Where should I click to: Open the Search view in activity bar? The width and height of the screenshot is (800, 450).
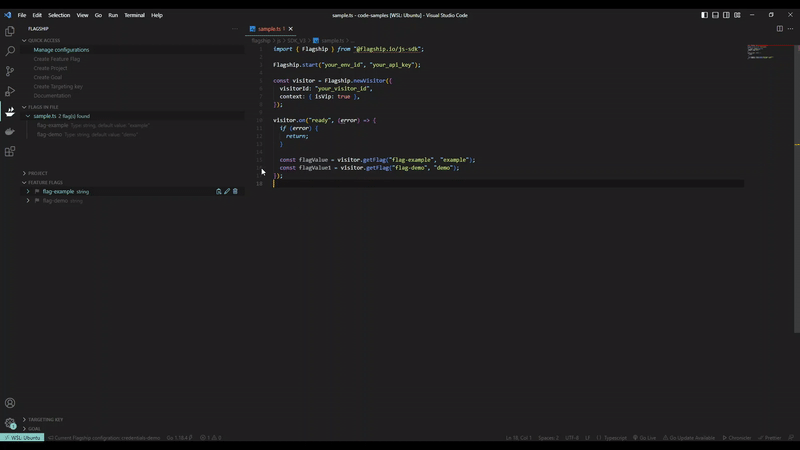pos(10,51)
